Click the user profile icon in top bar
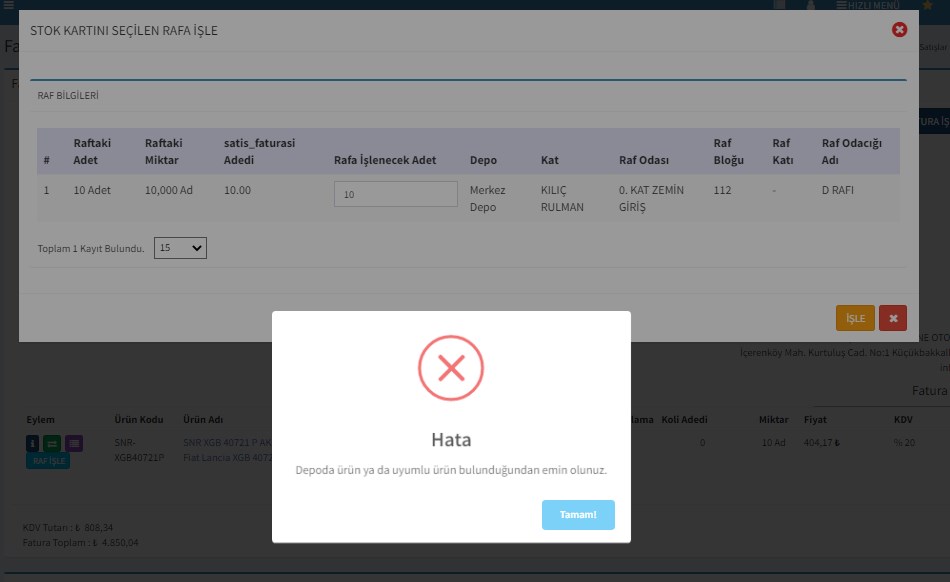The height and width of the screenshot is (582, 950). tap(810, 5)
